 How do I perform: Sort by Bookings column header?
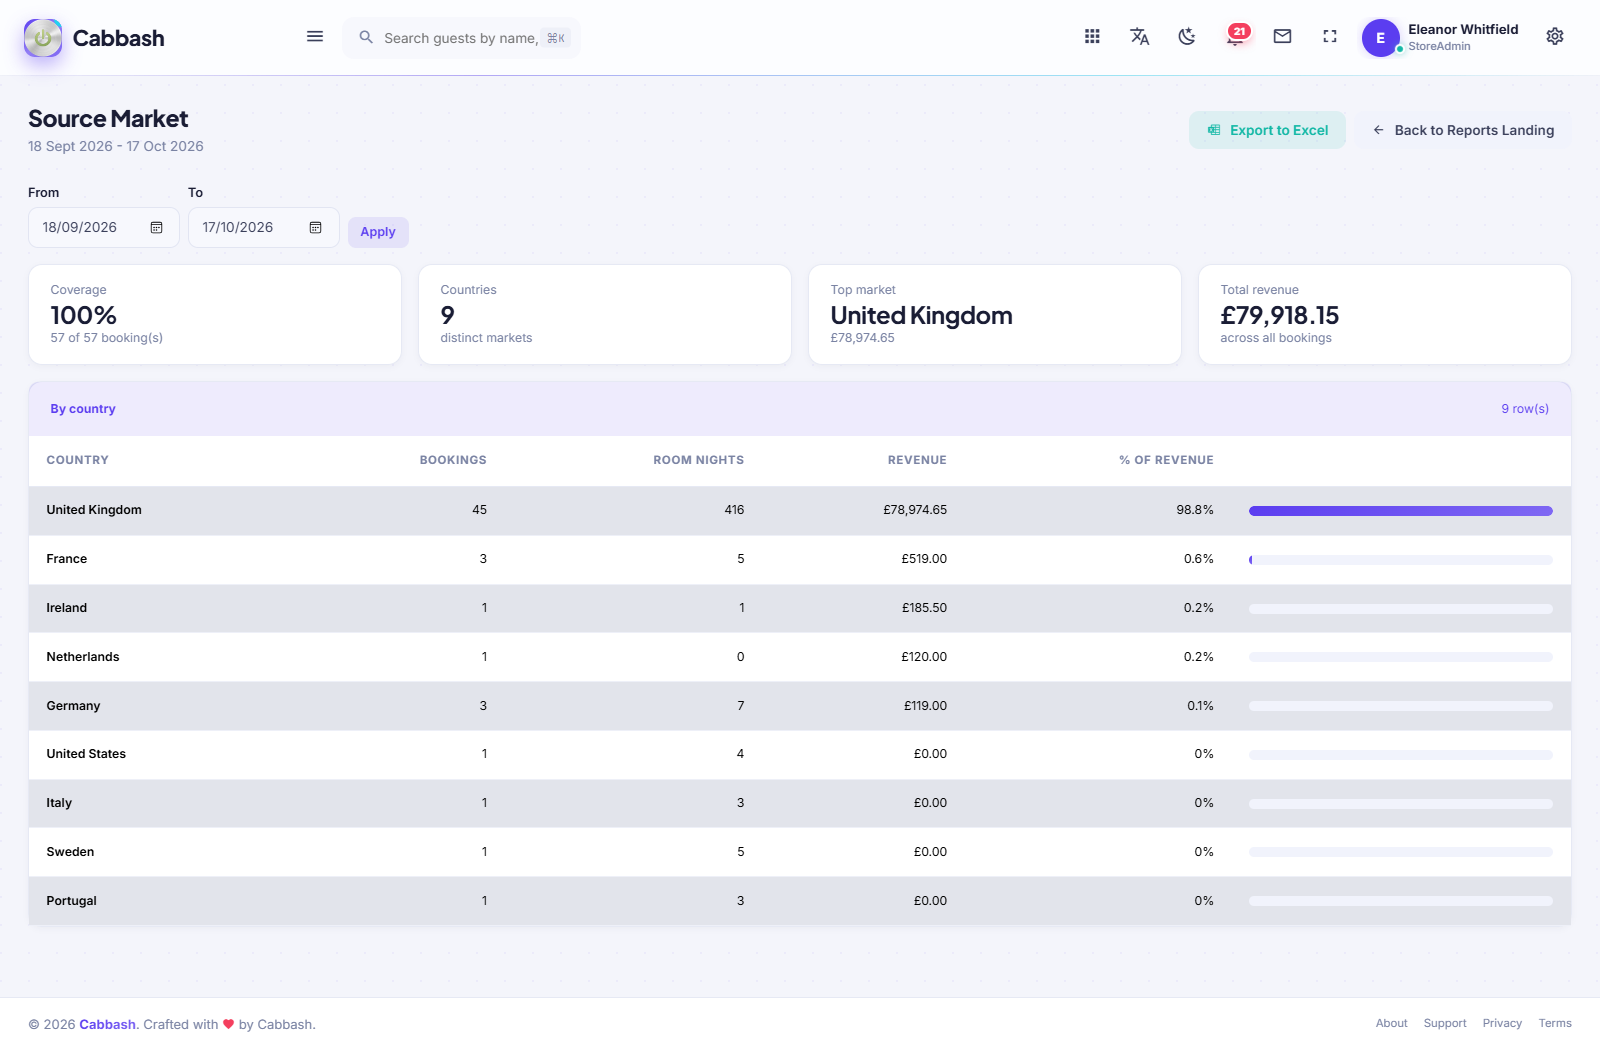[x=453, y=460]
